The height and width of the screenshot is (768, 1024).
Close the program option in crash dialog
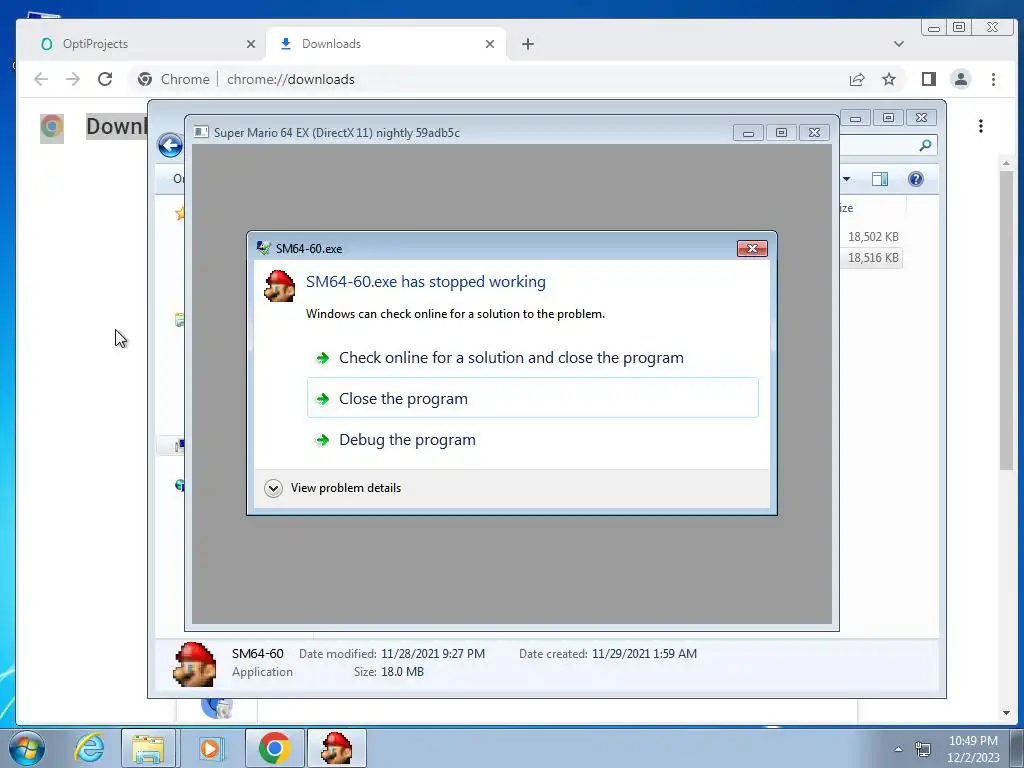[532, 398]
